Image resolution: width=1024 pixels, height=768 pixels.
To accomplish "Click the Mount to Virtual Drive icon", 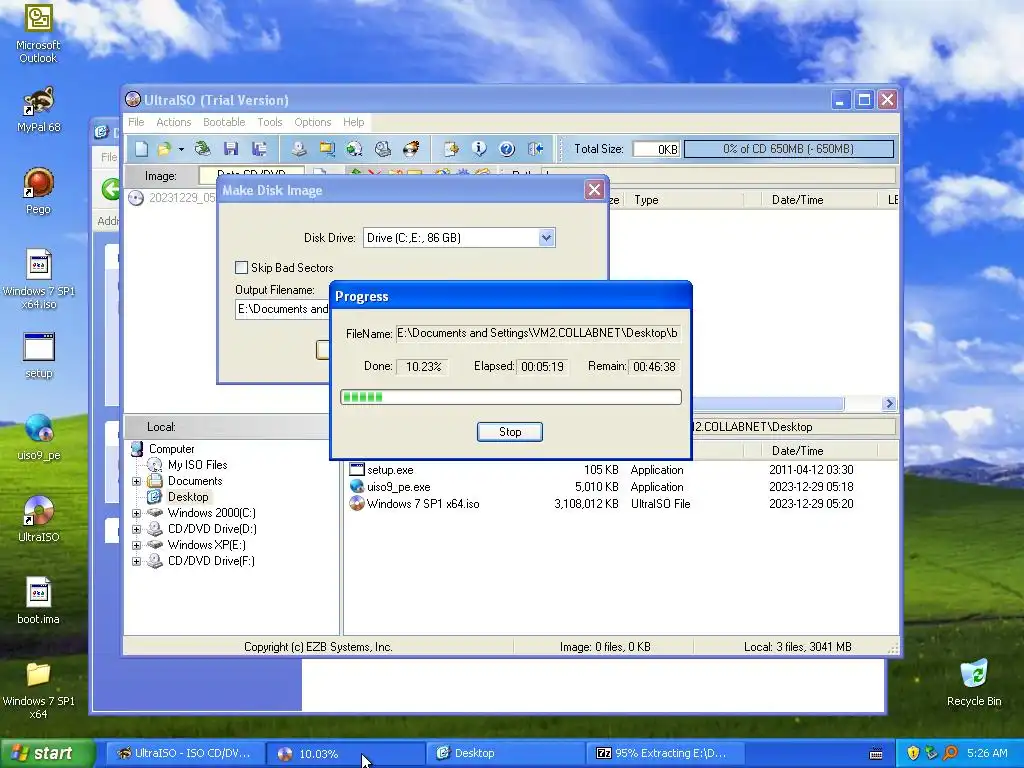I will coord(383,149).
